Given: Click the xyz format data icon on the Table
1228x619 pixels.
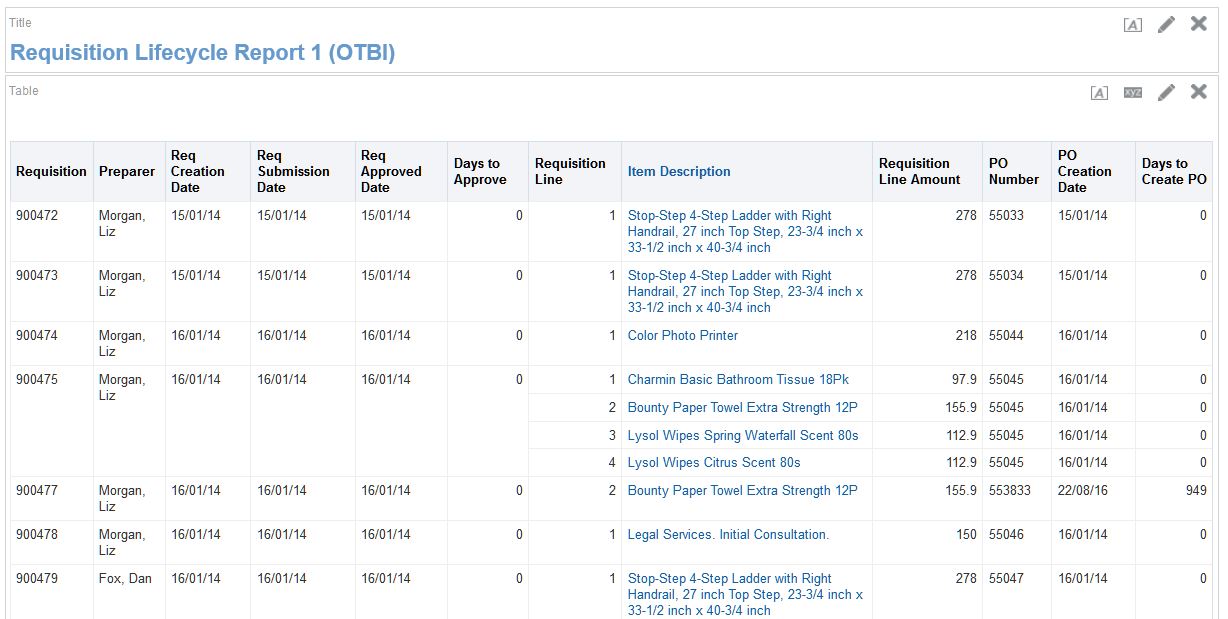Looking at the screenshot, I should [x=1132, y=91].
